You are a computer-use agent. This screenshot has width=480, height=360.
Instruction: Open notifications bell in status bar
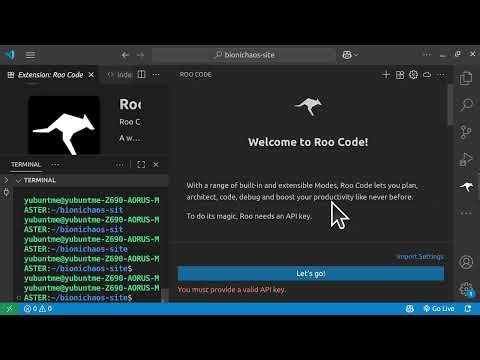pyautogui.click(x=468, y=309)
